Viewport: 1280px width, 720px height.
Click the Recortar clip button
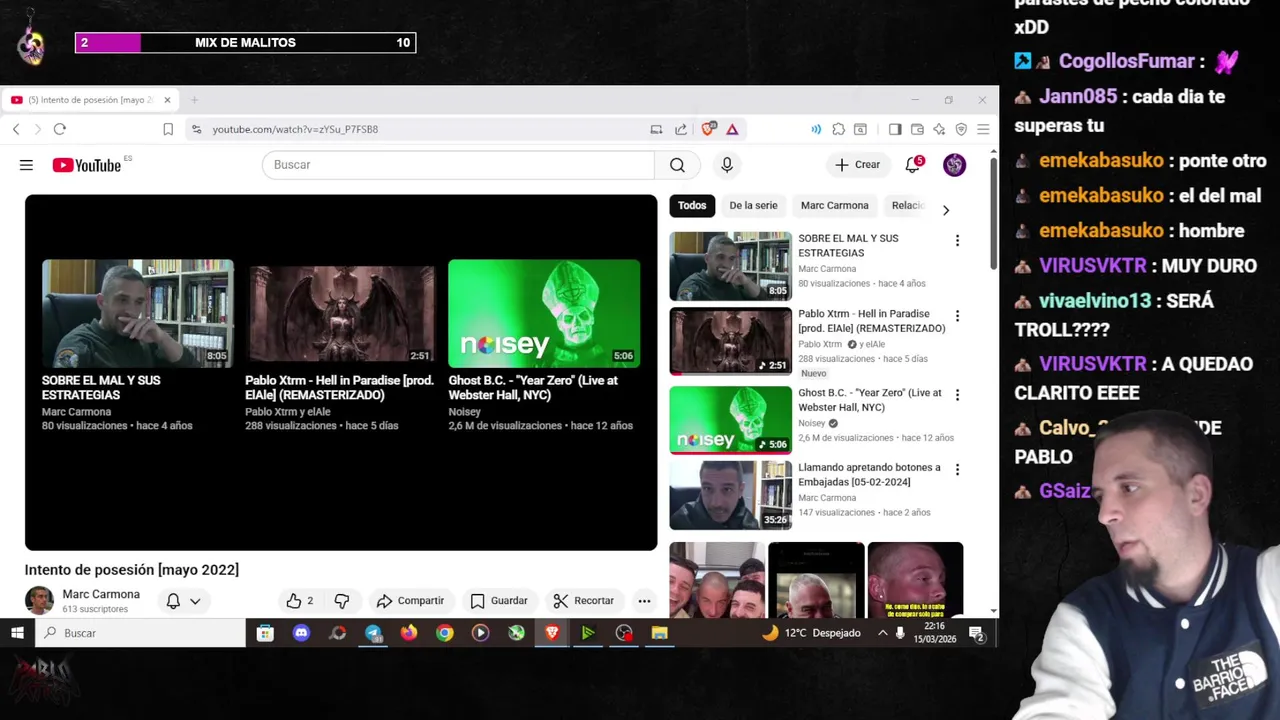[584, 601]
